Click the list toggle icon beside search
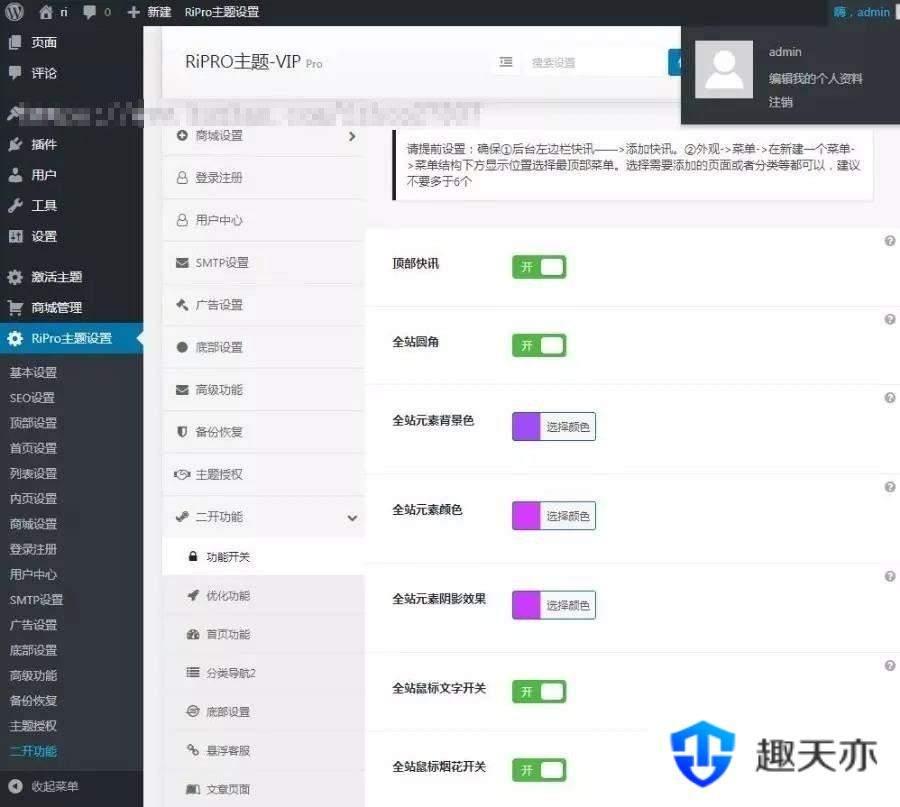 tap(506, 62)
